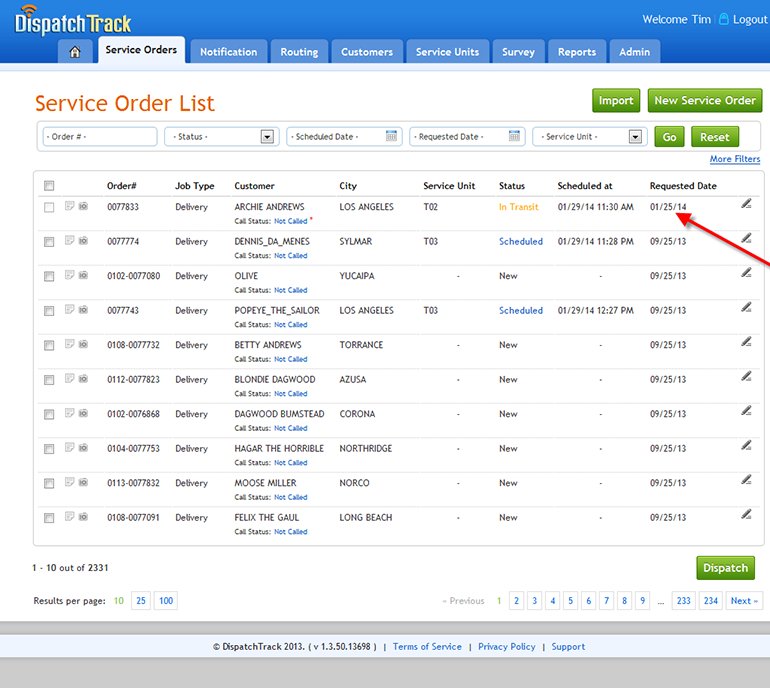Expand More Filters options

point(734,159)
